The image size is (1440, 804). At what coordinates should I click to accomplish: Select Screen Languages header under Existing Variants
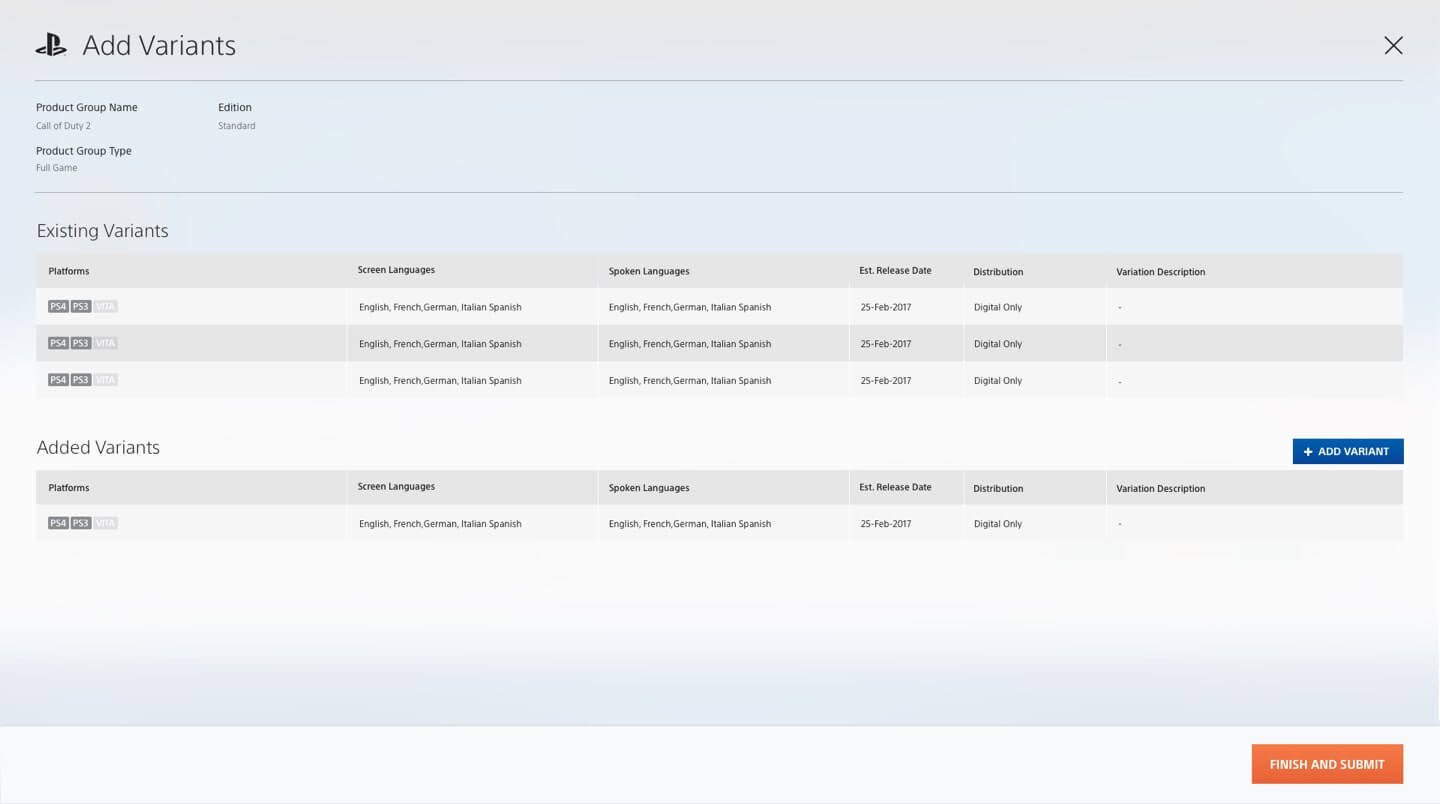pyautogui.click(x=396, y=270)
